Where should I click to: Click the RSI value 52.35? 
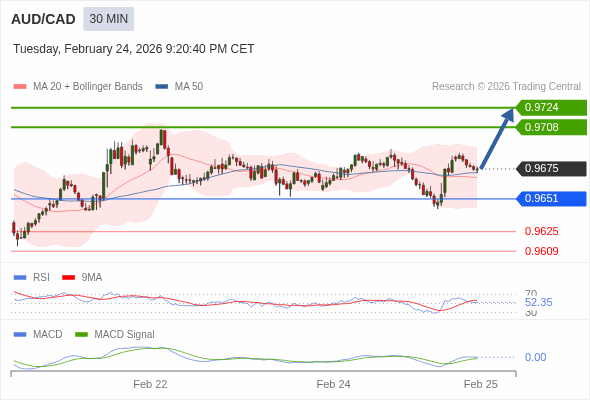point(538,302)
